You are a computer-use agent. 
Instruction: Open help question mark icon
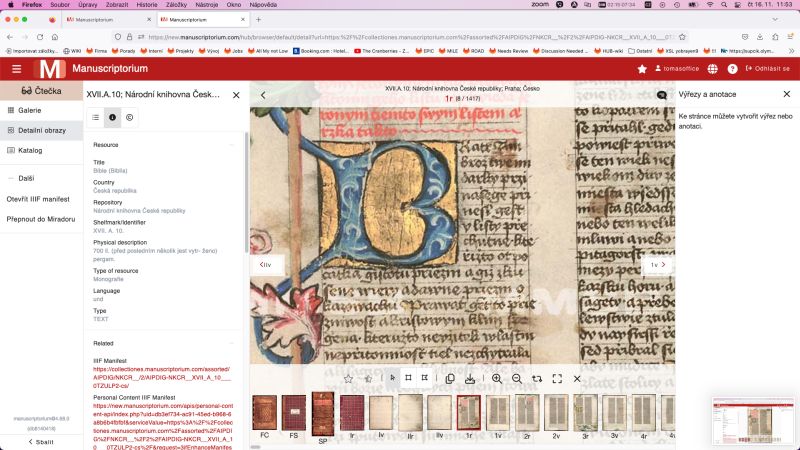pyautogui.click(x=732, y=69)
